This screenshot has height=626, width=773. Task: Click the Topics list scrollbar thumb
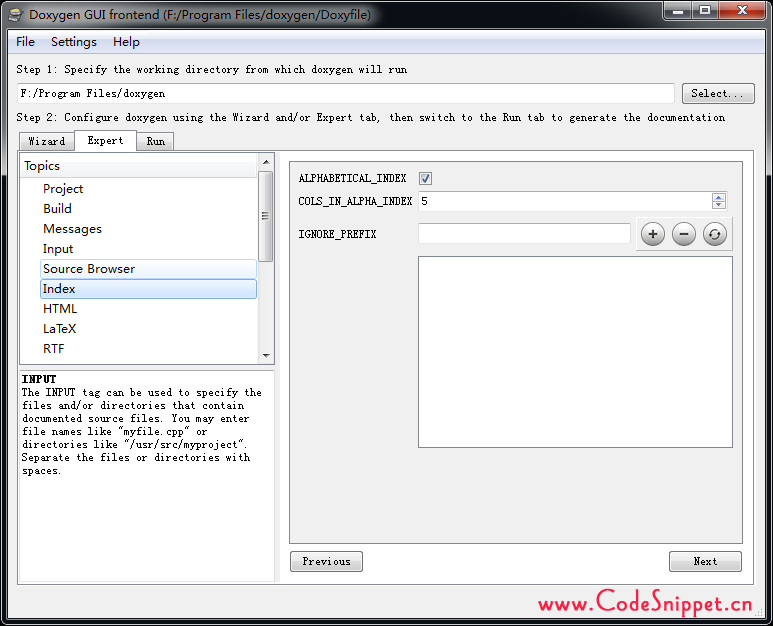(266, 216)
